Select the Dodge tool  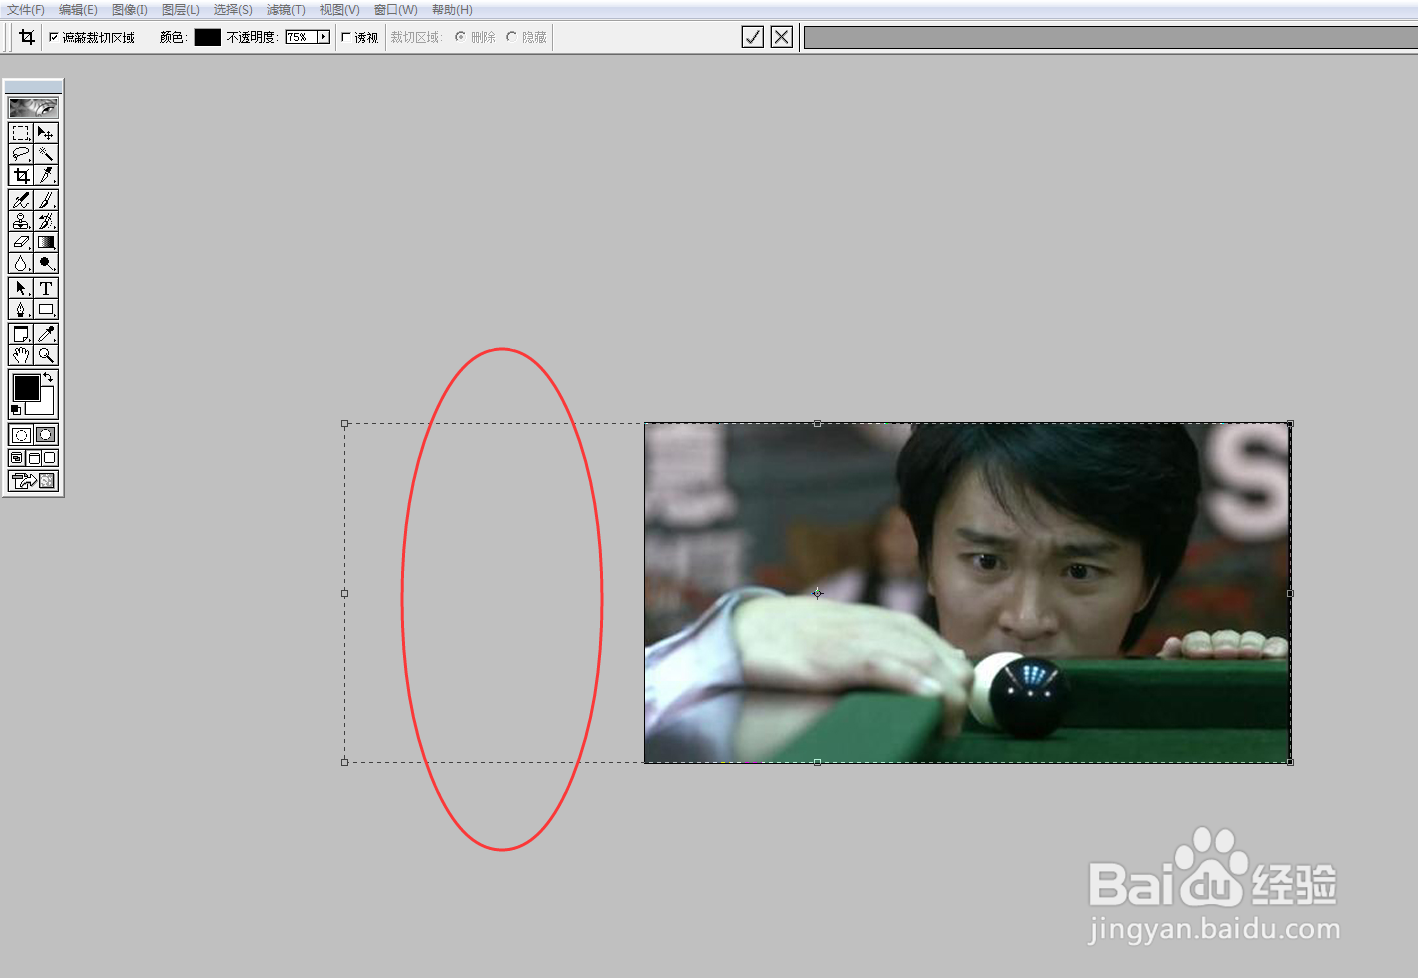(x=46, y=263)
